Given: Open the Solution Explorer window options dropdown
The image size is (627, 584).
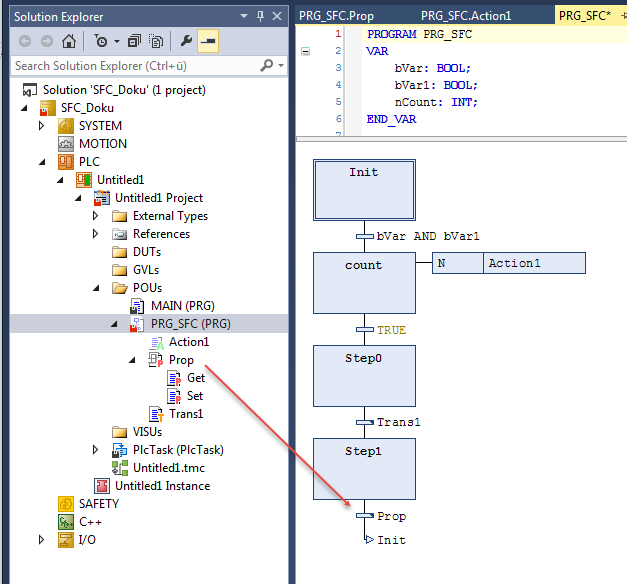Looking at the screenshot, I should click(x=246, y=15).
